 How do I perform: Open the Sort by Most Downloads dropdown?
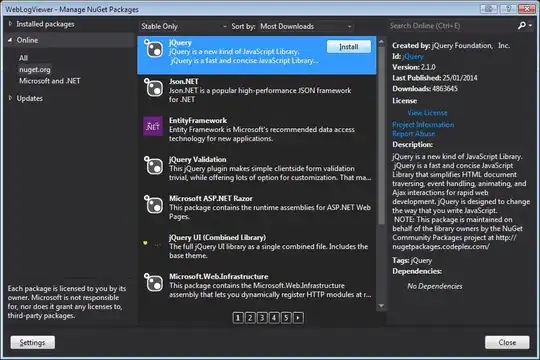coord(306,26)
